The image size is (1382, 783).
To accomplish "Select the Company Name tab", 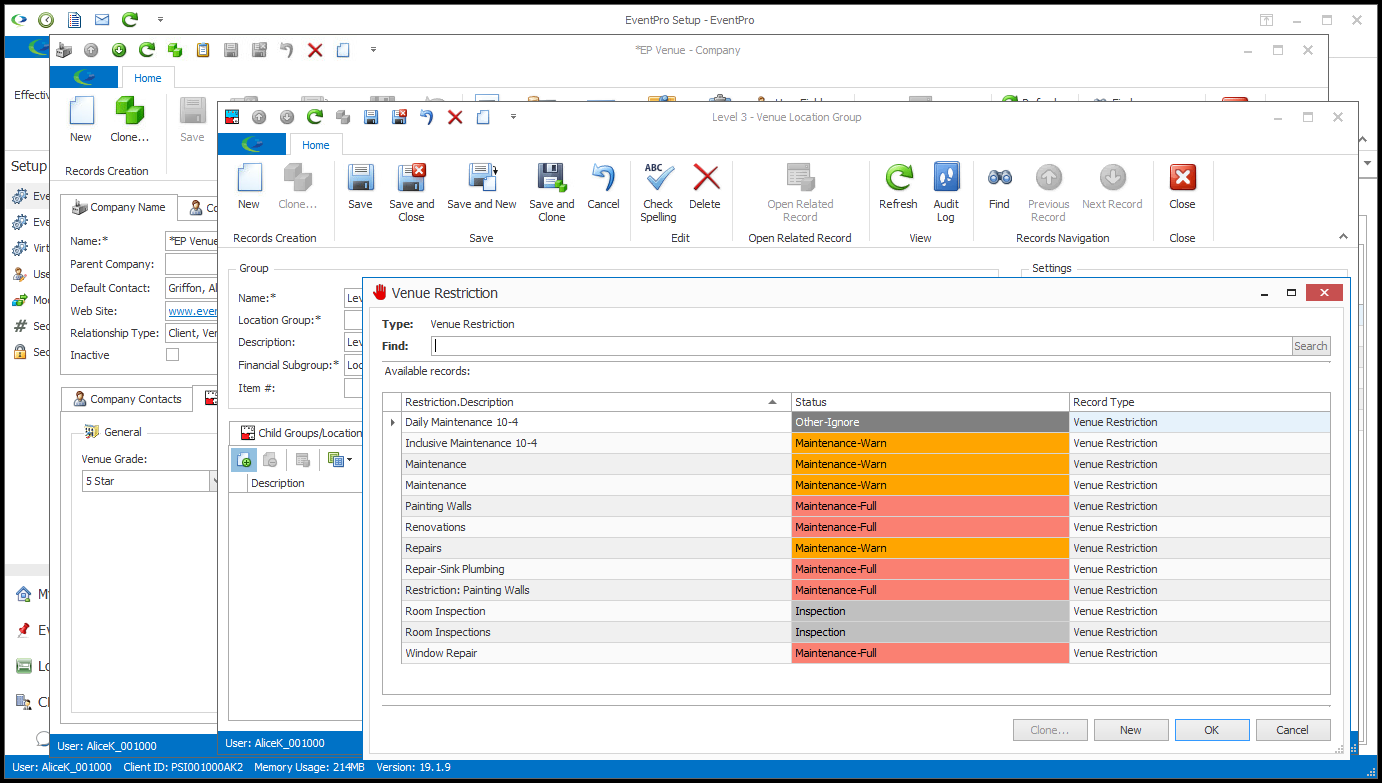I will coord(119,207).
